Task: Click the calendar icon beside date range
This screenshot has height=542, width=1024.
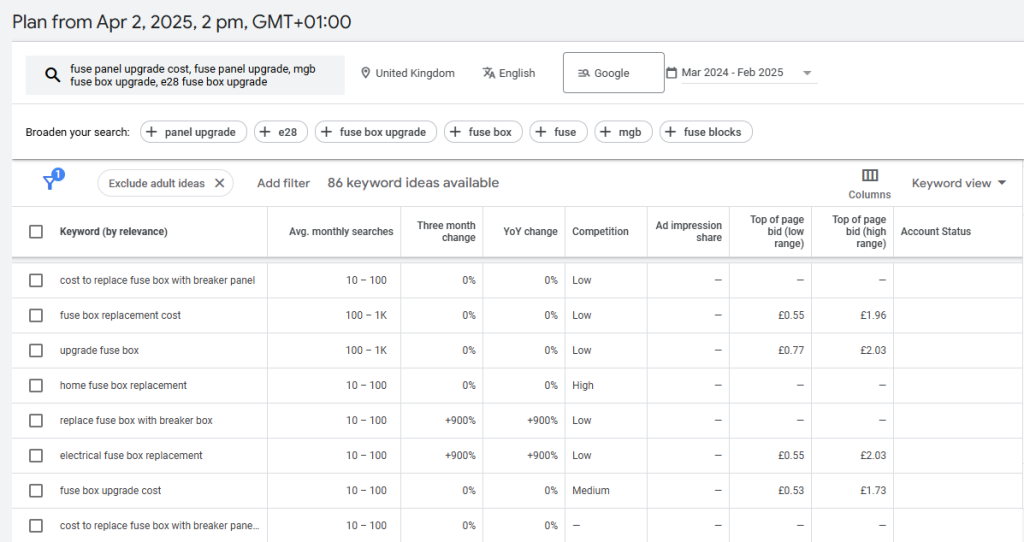Action: [x=671, y=72]
